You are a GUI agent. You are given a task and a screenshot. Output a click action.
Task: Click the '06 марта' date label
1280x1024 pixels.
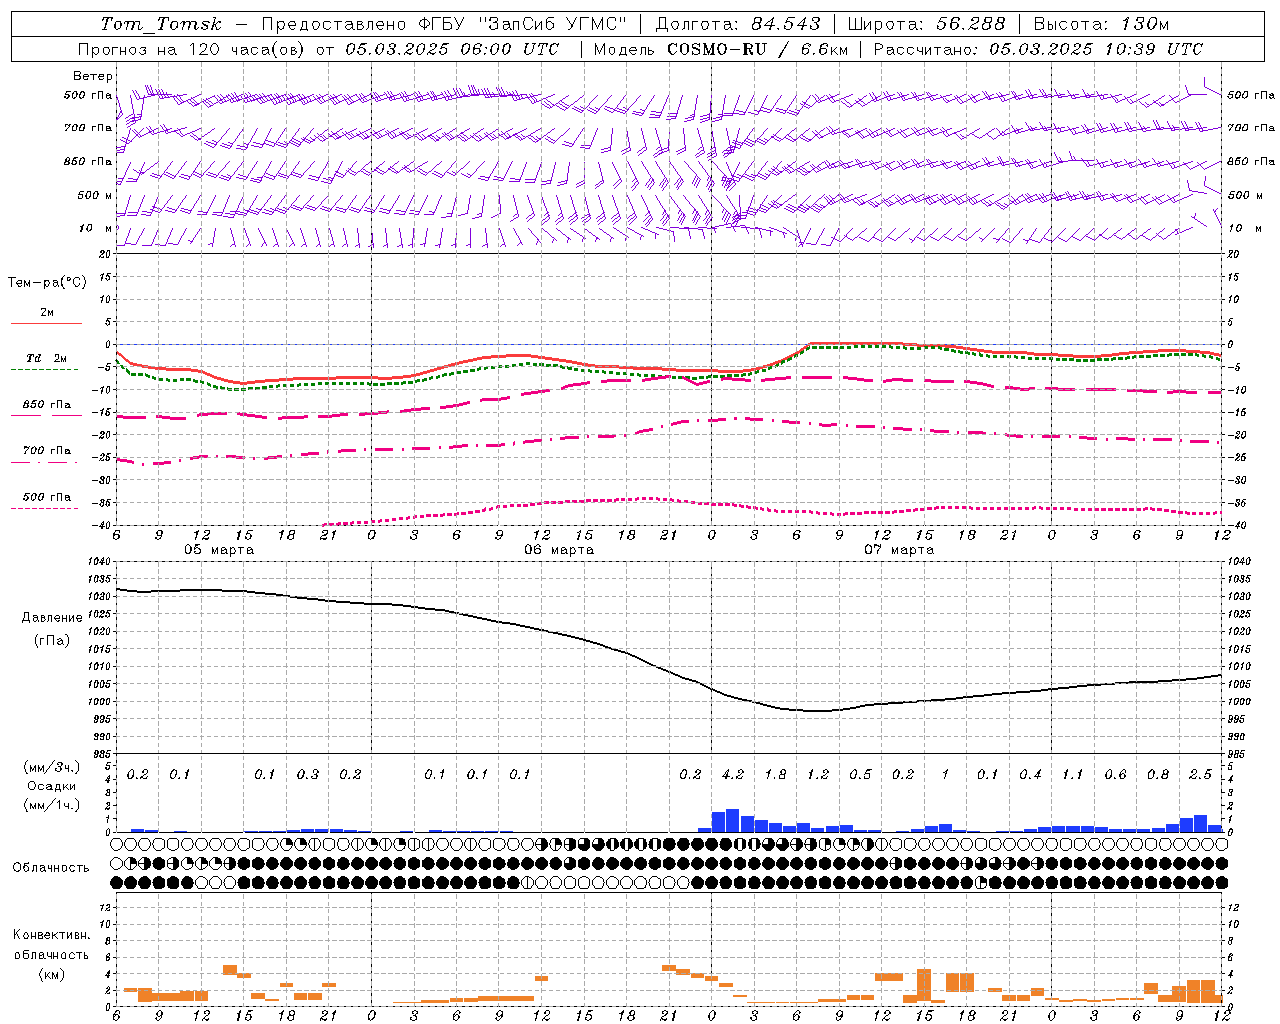click(559, 550)
